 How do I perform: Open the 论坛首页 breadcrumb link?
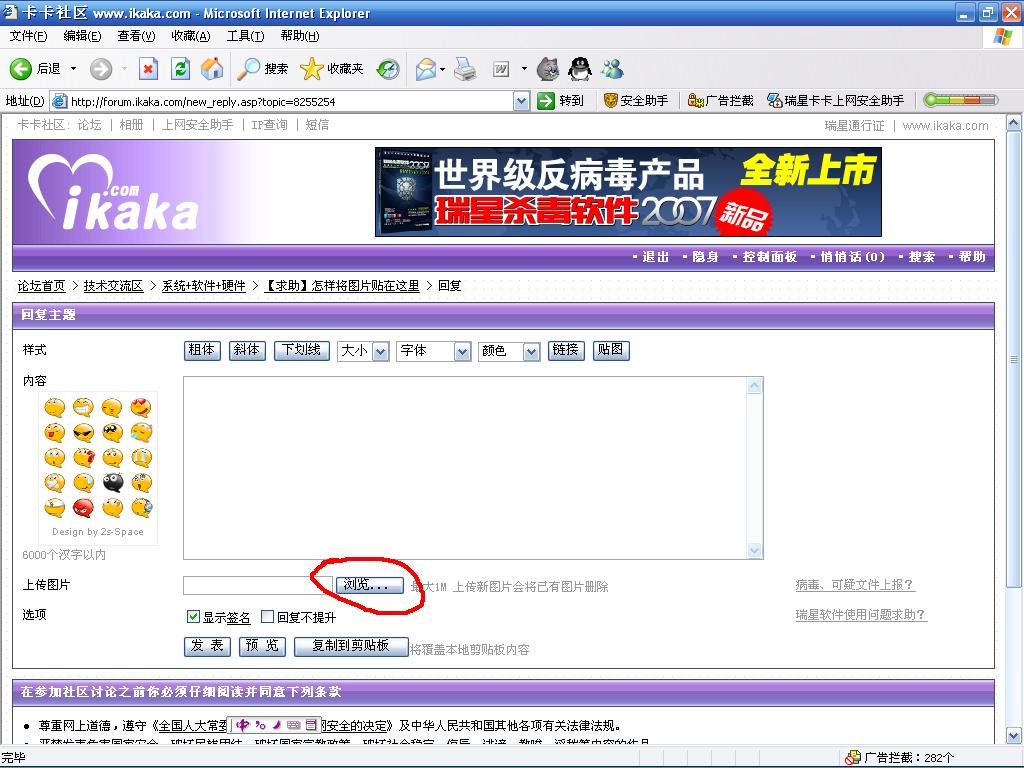[x=42, y=286]
